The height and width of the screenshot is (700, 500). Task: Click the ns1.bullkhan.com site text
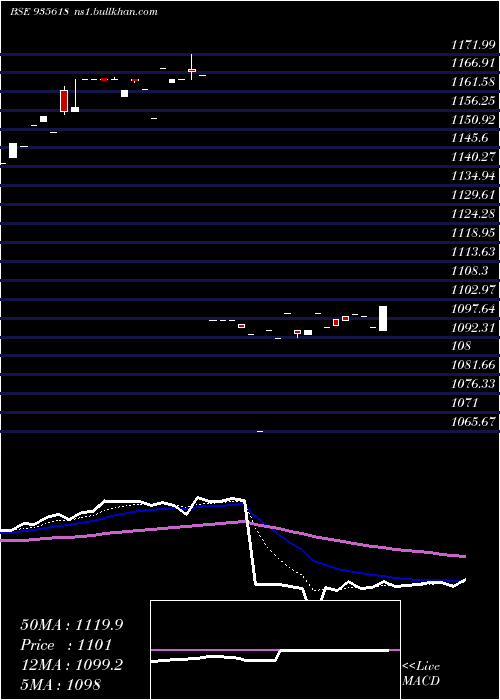point(117,12)
